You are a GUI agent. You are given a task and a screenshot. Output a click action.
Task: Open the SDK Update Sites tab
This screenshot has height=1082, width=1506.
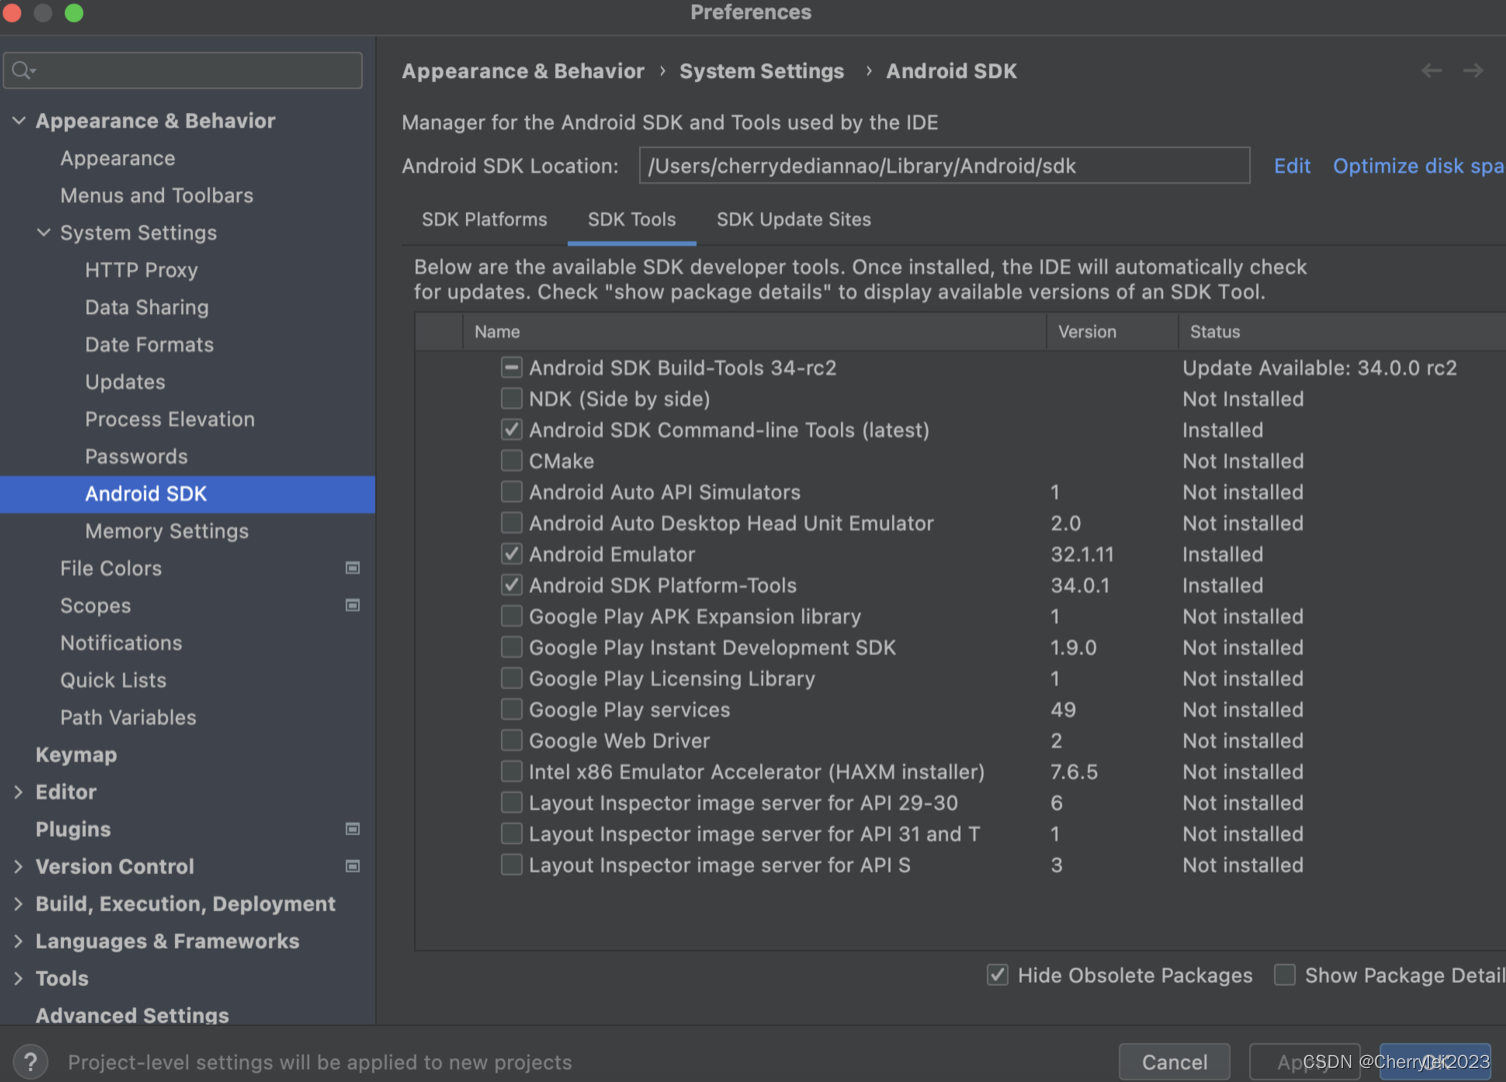click(x=793, y=219)
